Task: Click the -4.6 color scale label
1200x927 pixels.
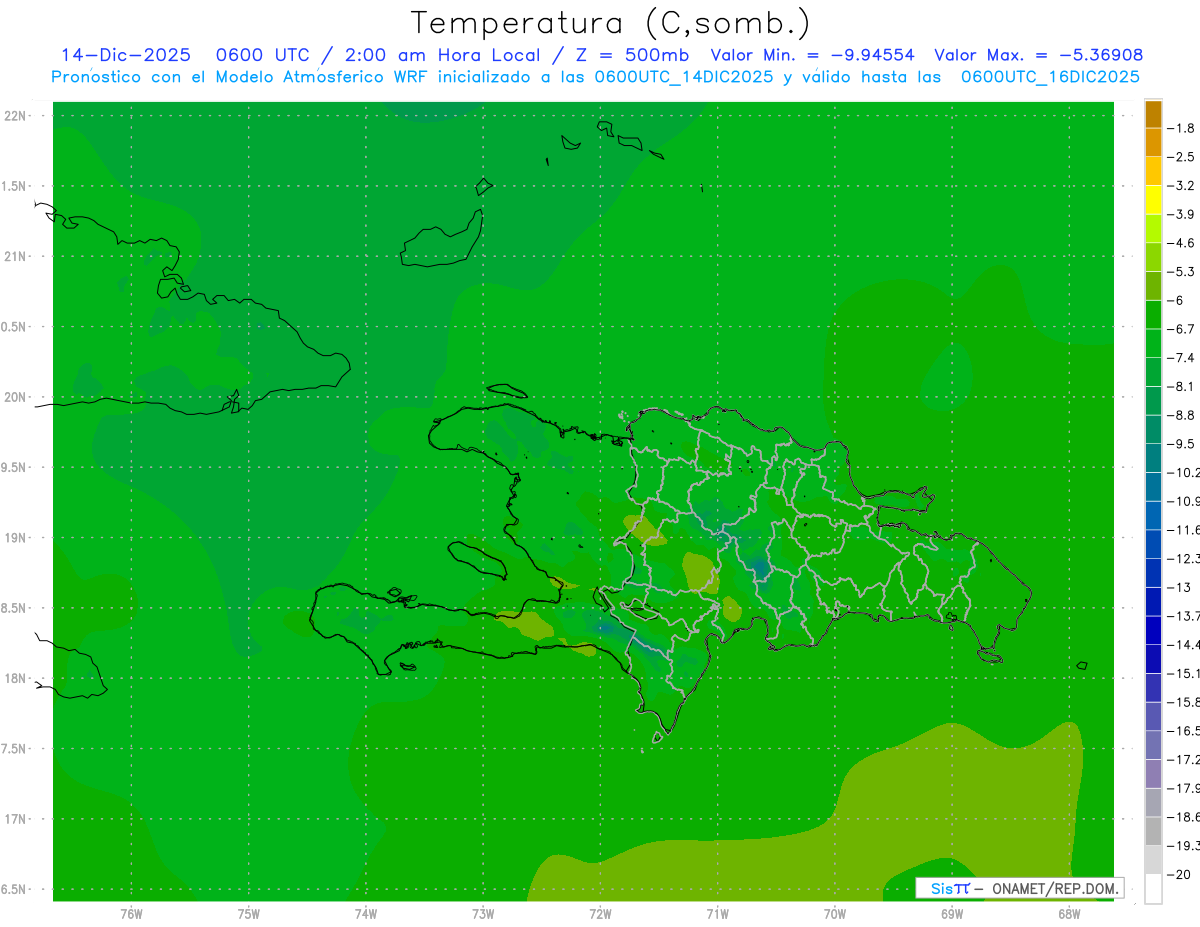Action: pos(1181,243)
